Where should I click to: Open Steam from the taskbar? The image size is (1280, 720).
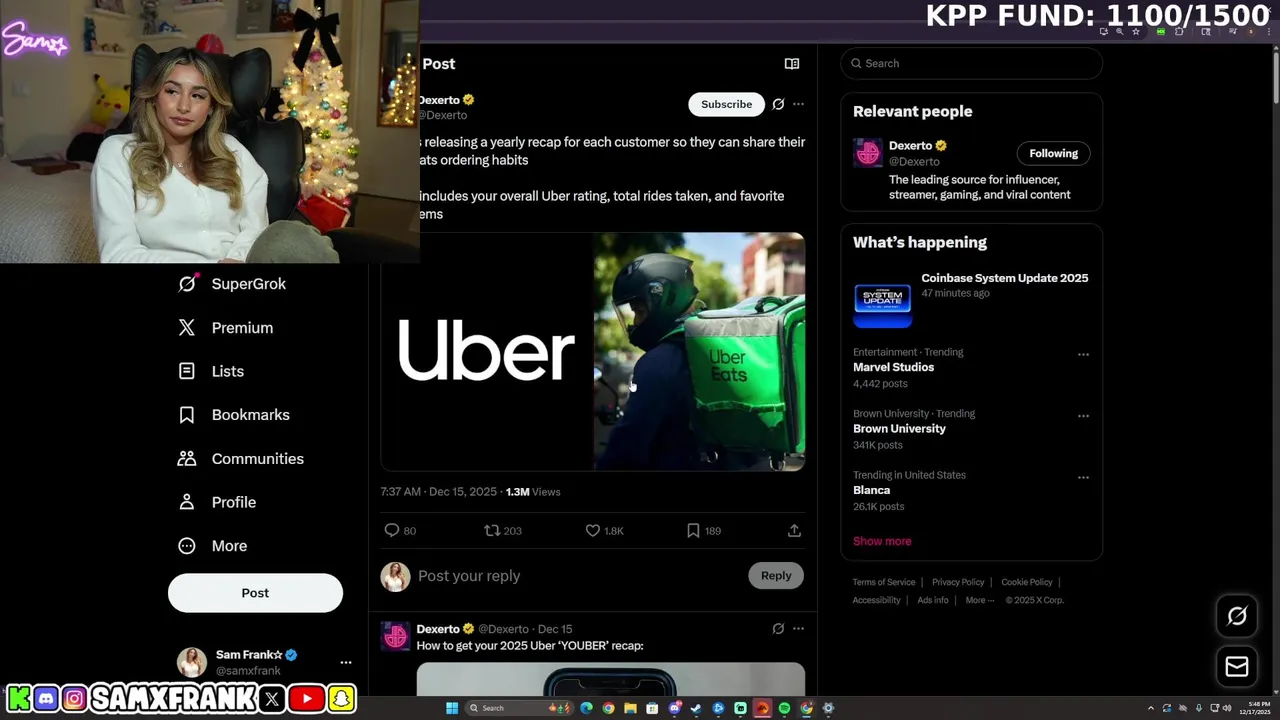[696, 708]
